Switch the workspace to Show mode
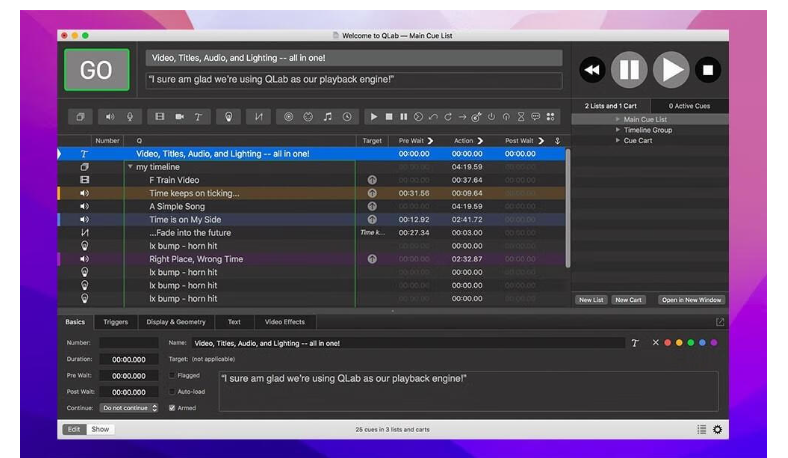 (100, 429)
